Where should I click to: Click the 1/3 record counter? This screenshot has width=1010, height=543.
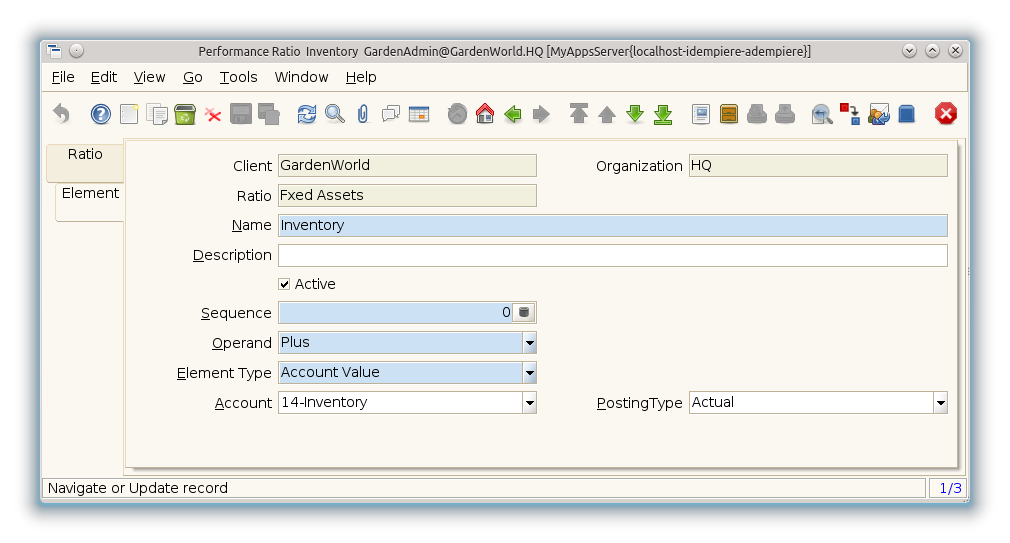pos(948,488)
